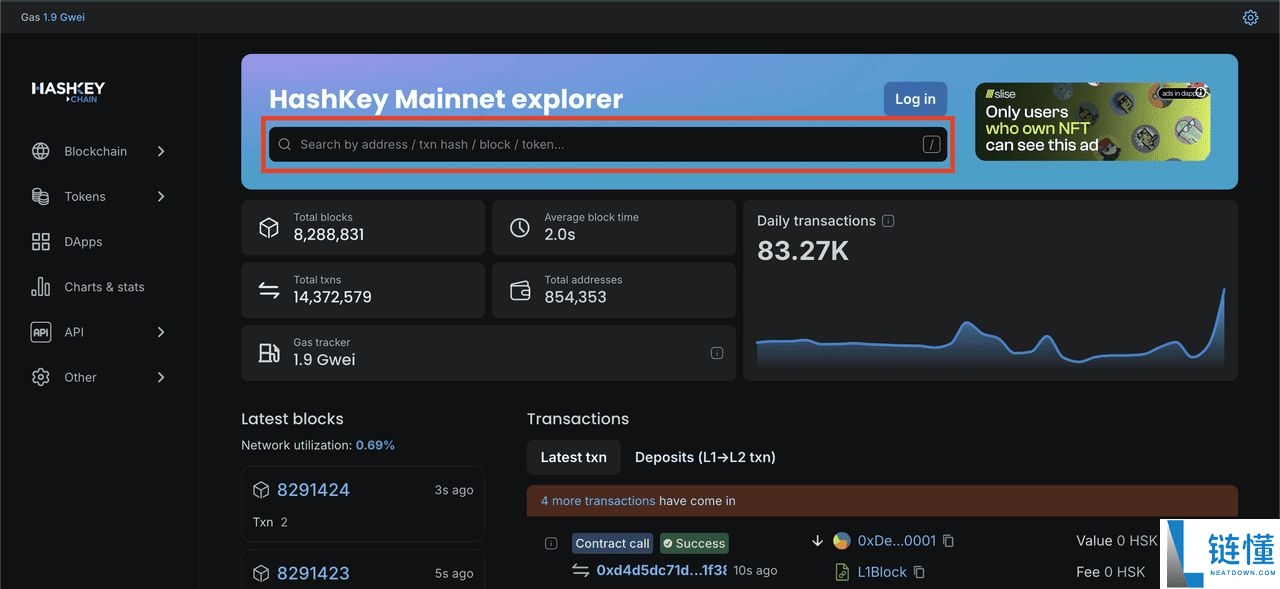Click the Total addresses wallet icon
1280x589 pixels.
point(520,290)
